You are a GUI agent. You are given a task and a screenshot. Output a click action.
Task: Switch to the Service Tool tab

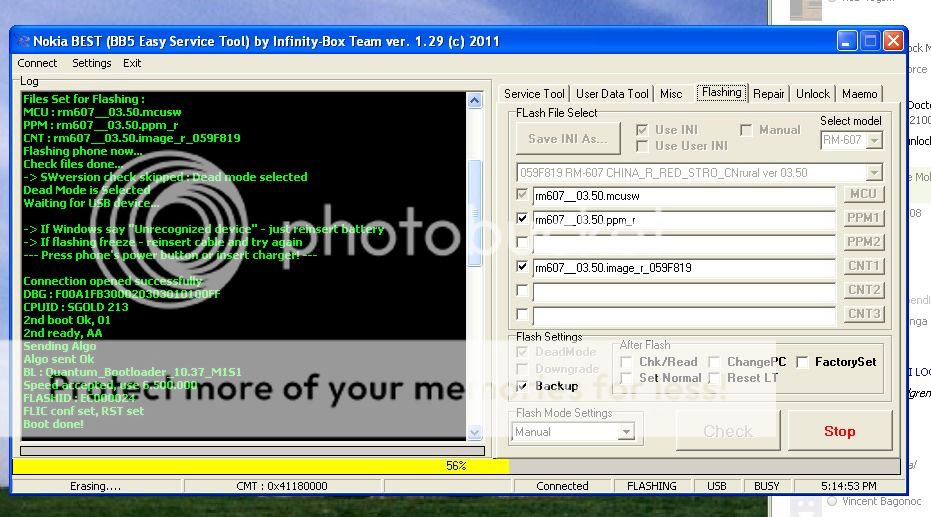coord(534,94)
